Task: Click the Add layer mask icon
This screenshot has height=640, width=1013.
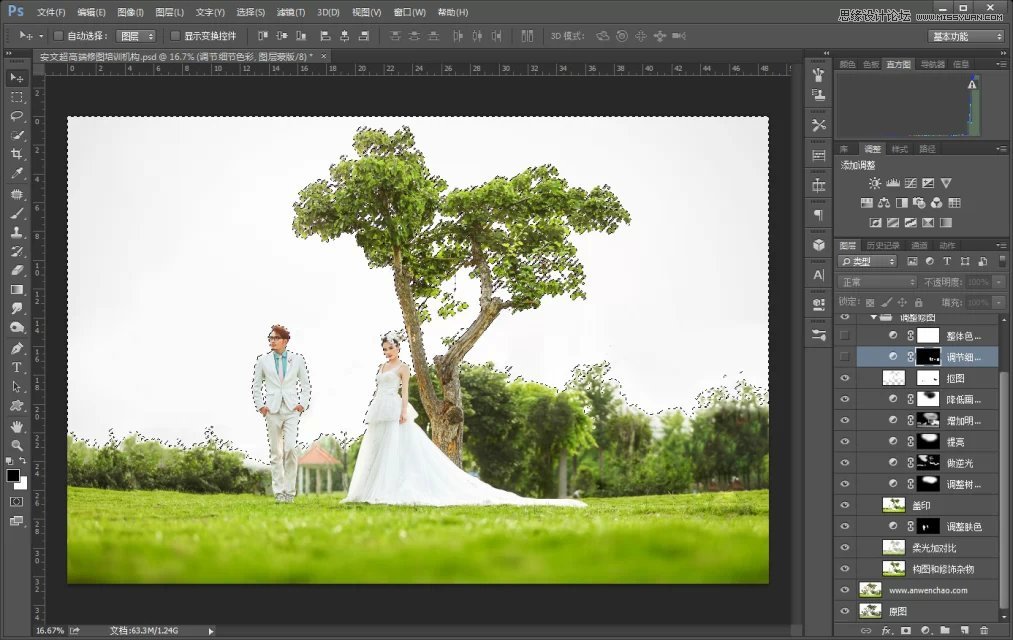Action: click(906, 629)
